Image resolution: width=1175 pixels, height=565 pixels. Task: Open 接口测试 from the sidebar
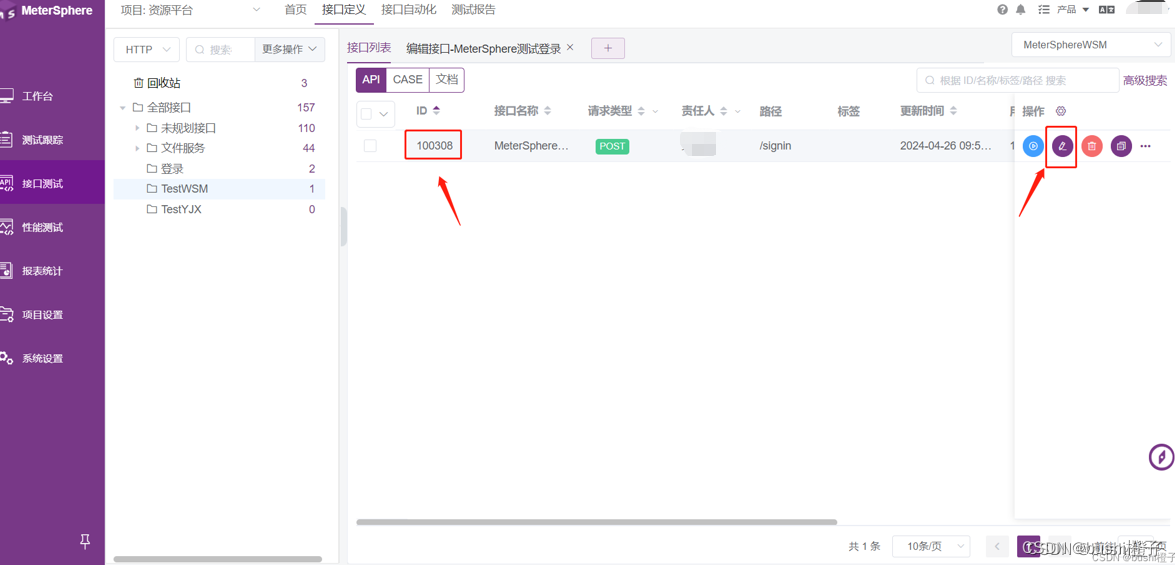(43, 183)
